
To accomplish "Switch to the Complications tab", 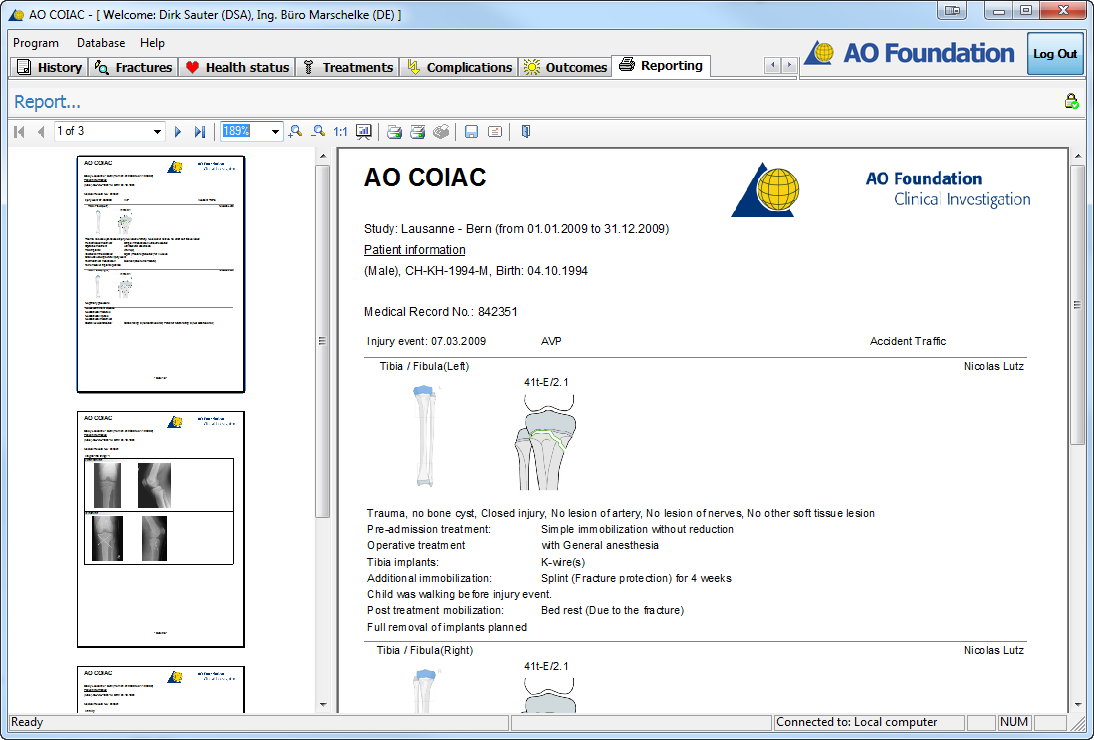I will (x=459, y=67).
